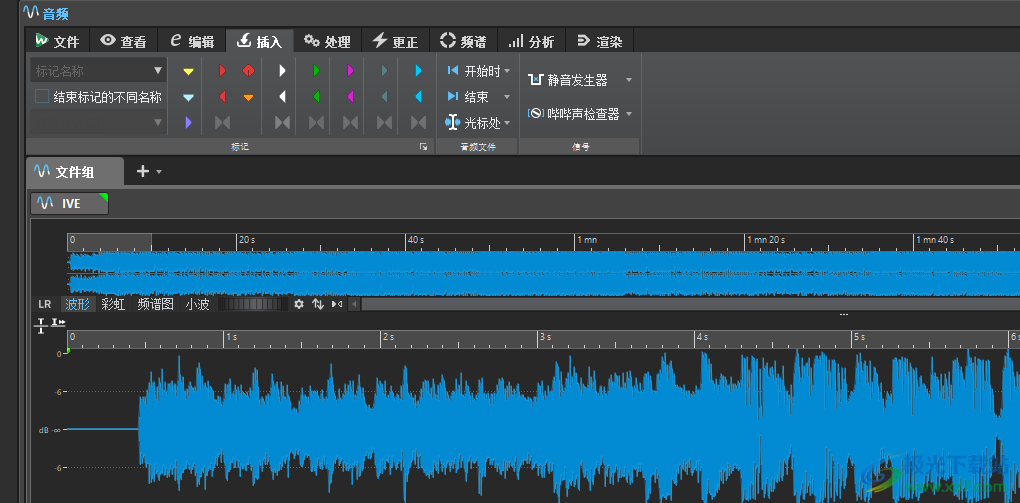The height and width of the screenshot is (503, 1020).
Task: Expand the 静音发生器 dropdown arrow
Action: pos(629,80)
